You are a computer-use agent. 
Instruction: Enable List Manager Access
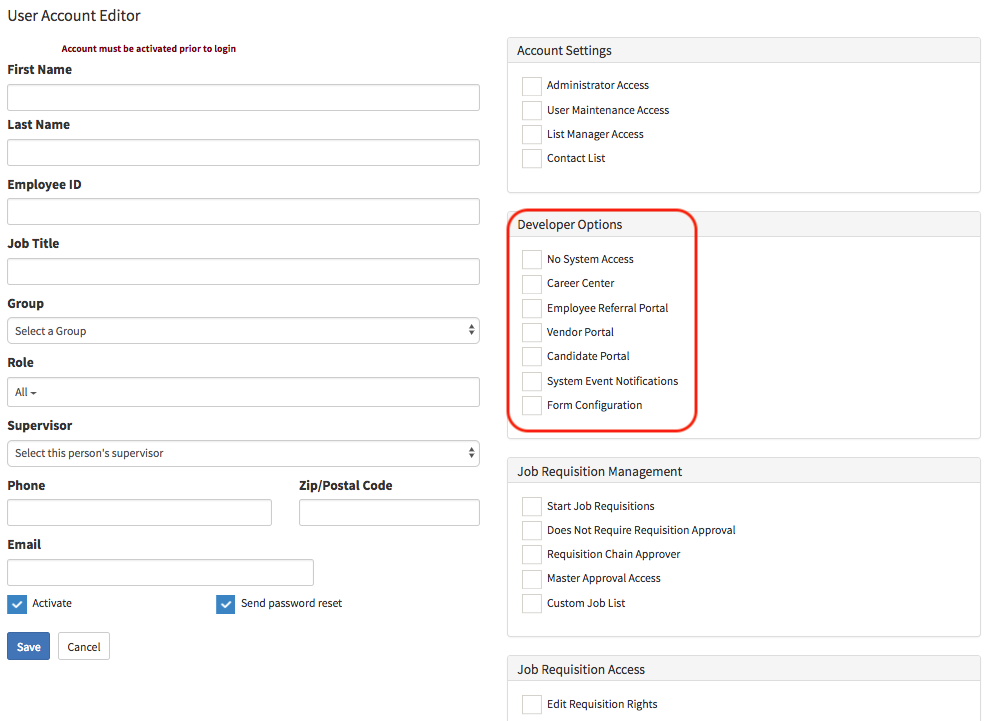[531, 134]
